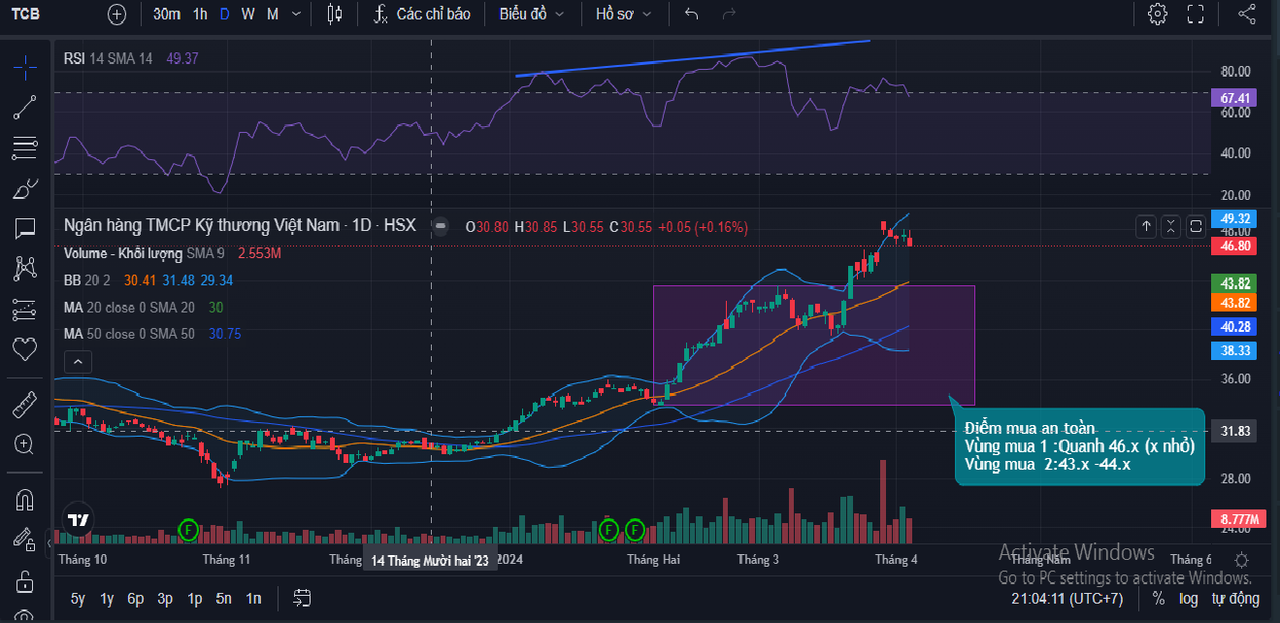Select the ruler measure tool
Viewport: 1280px width, 623px height.
pos(25,404)
